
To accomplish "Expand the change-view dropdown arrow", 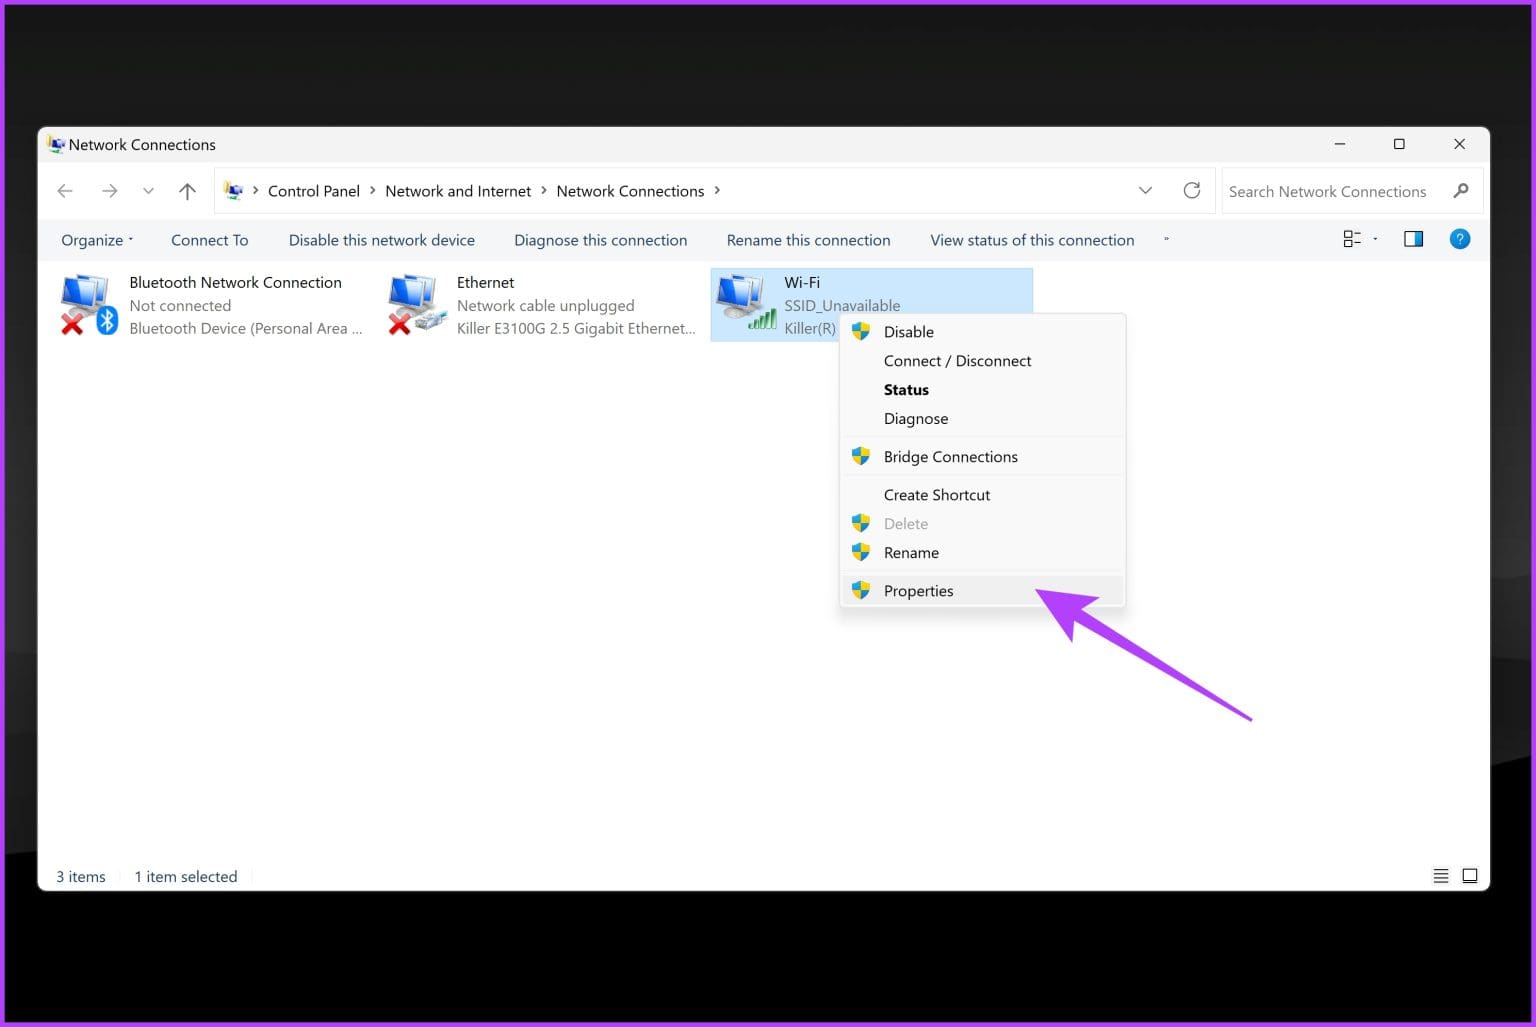I will 1374,238.
